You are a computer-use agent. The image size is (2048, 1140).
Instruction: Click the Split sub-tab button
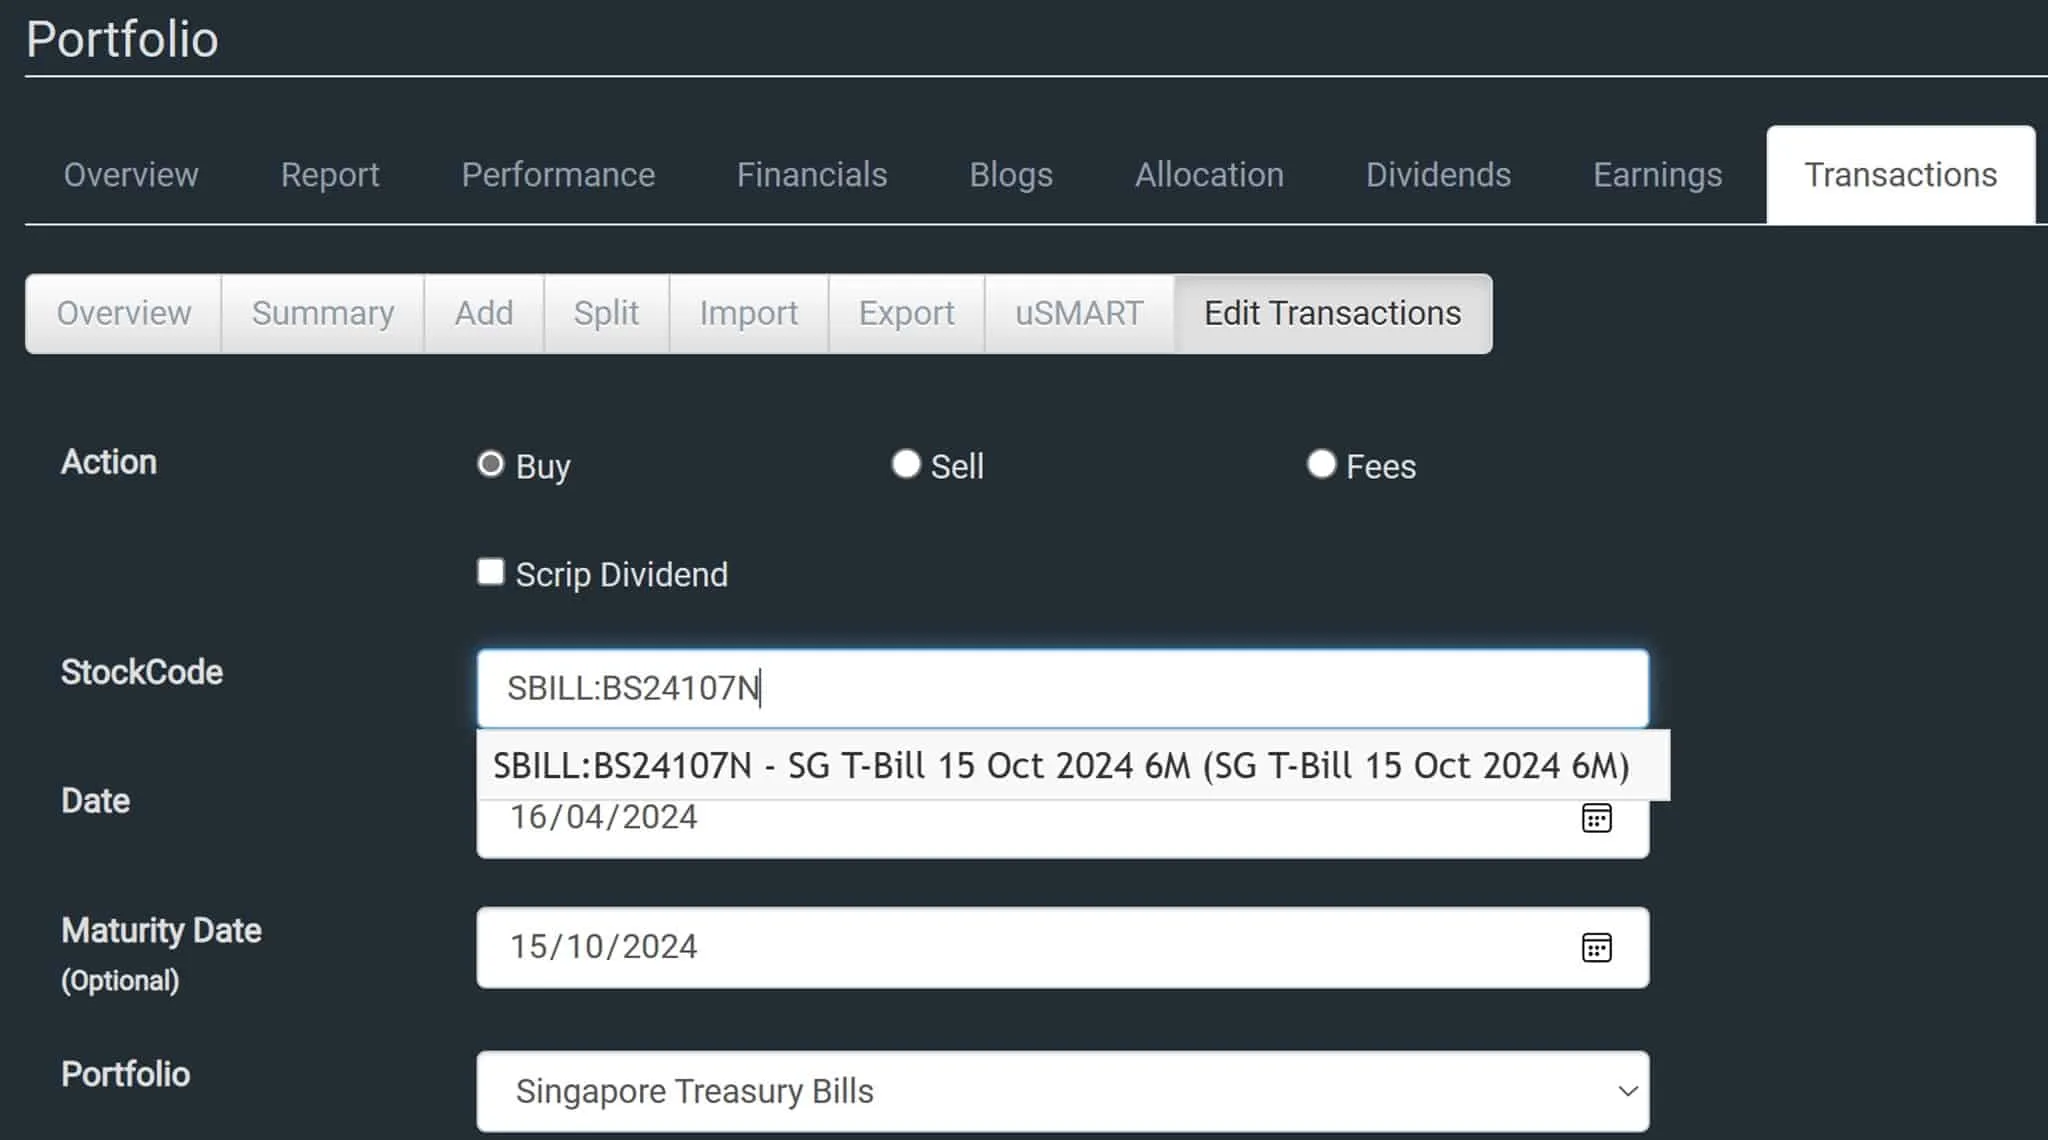(x=606, y=314)
